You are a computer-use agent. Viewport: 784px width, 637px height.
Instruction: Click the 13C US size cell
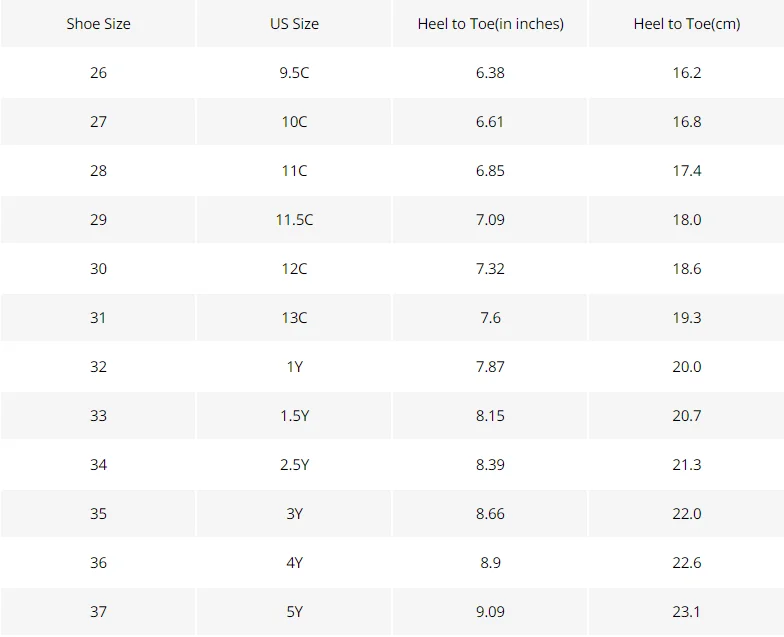click(x=294, y=318)
